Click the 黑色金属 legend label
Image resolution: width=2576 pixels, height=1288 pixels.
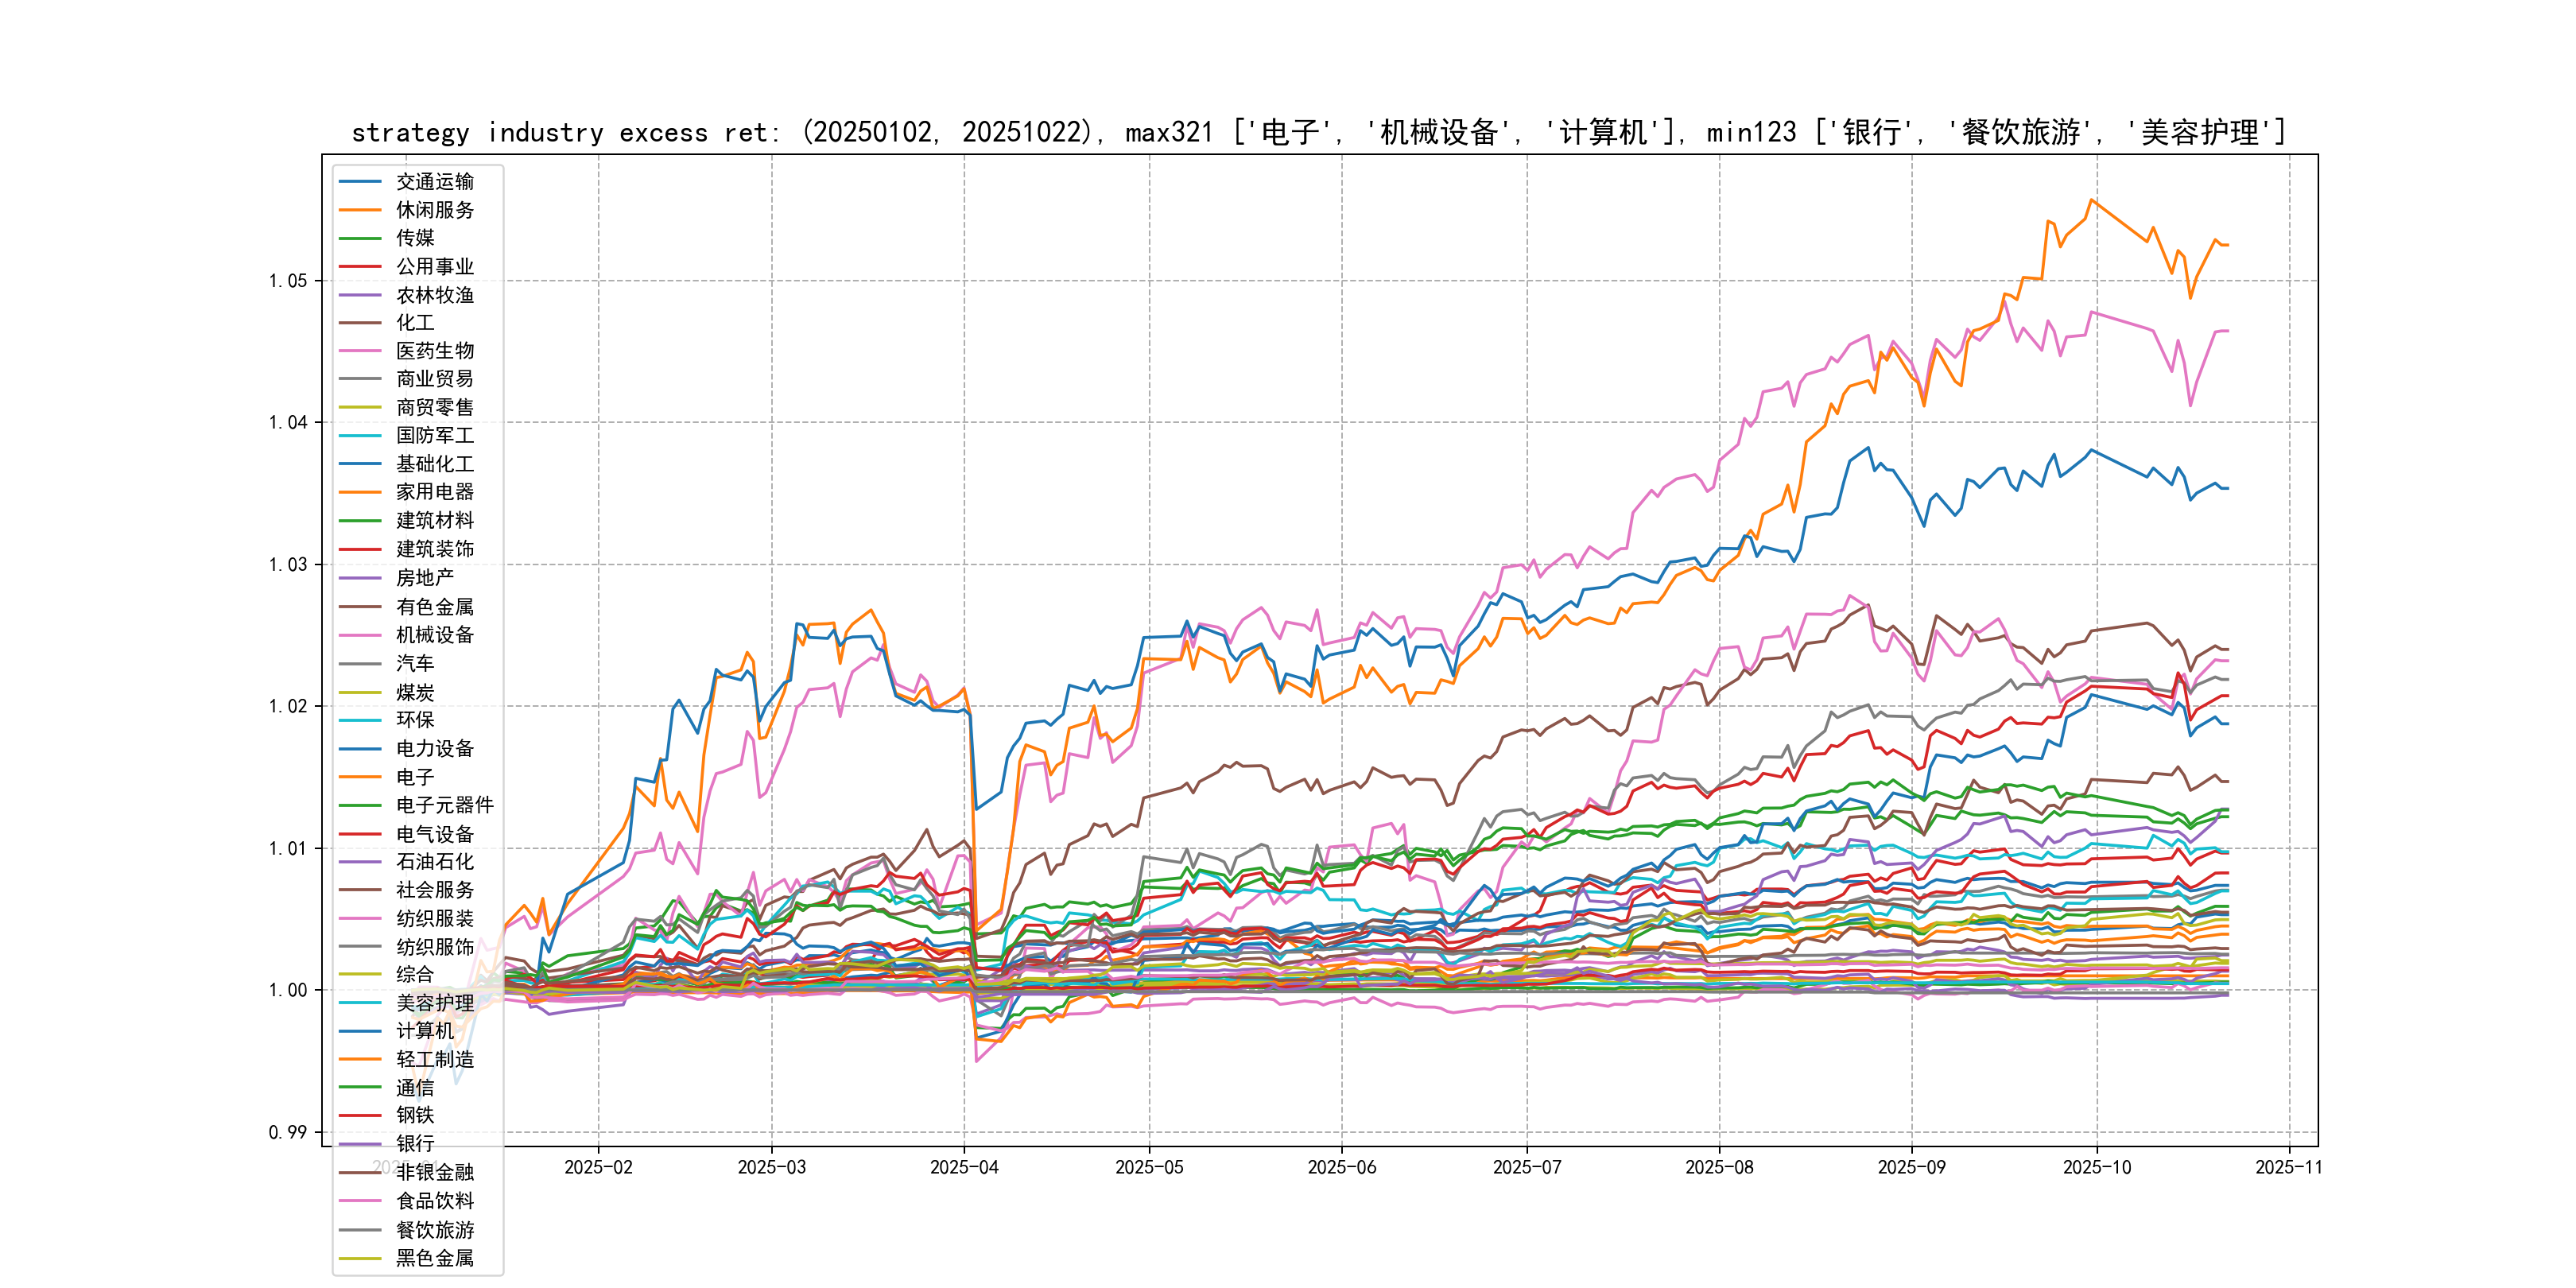coord(435,1258)
